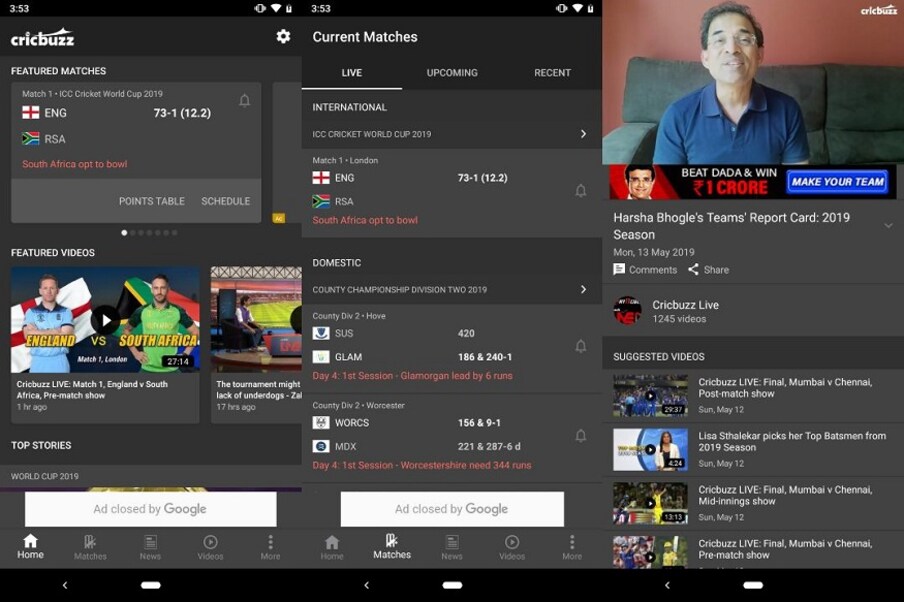Open Cricbuzz Live channel avatar
The width and height of the screenshot is (904, 602).
(627, 310)
